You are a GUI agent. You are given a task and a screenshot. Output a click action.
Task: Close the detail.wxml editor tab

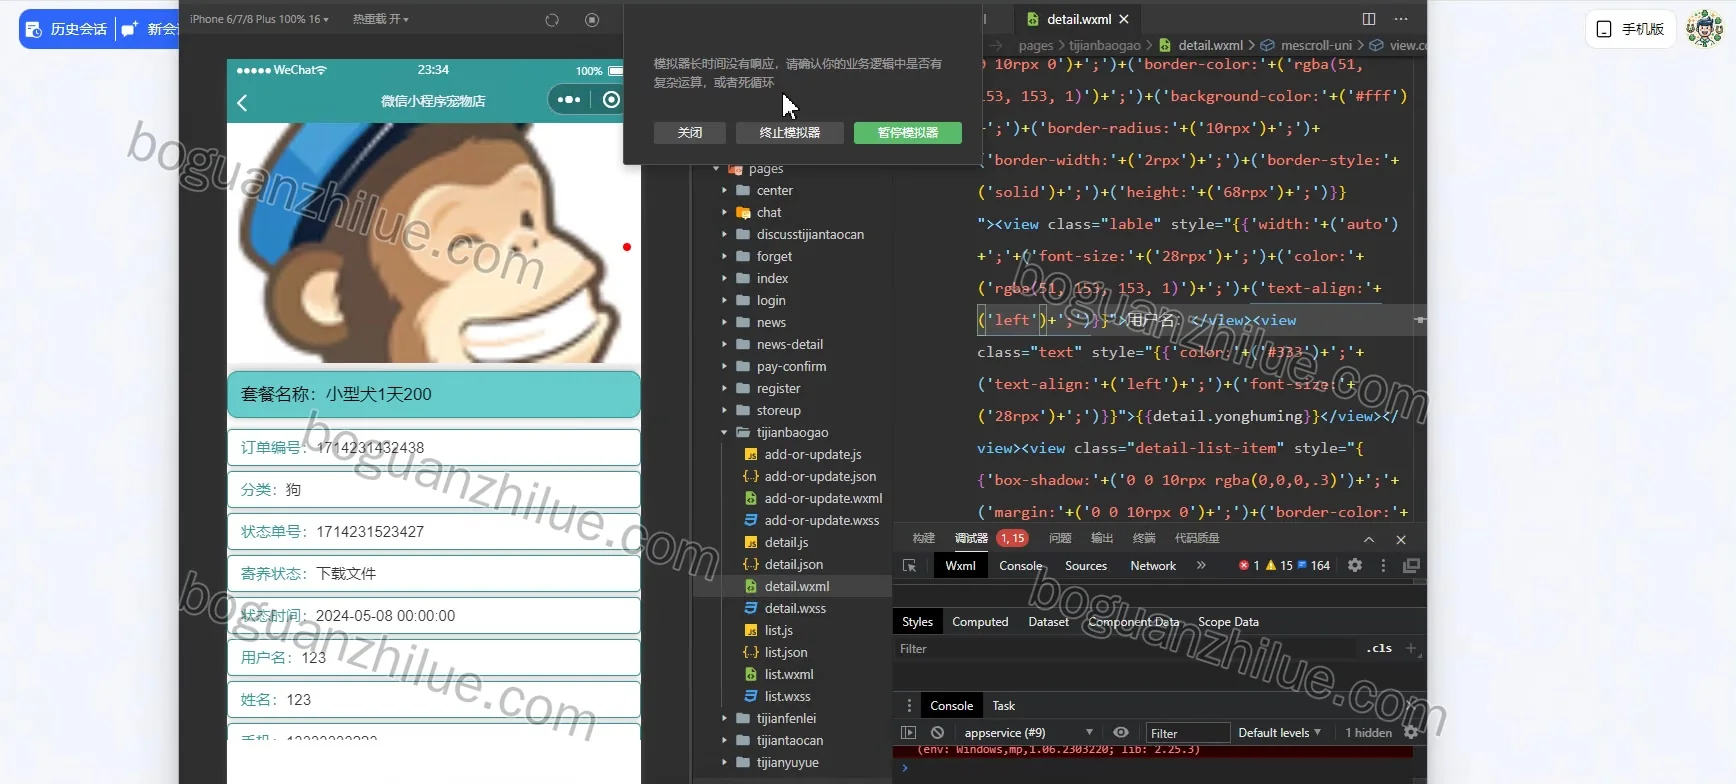(1124, 19)
